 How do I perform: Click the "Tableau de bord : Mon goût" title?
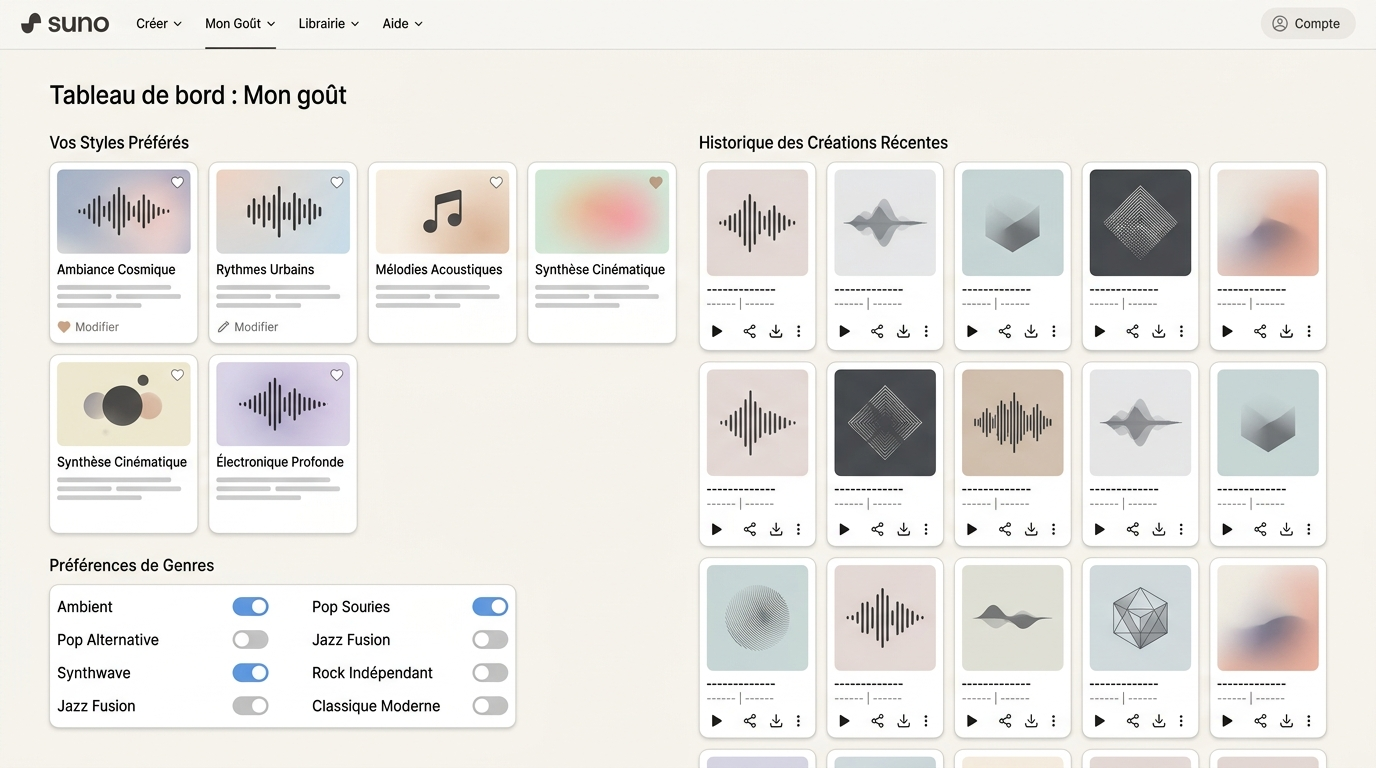198,95
